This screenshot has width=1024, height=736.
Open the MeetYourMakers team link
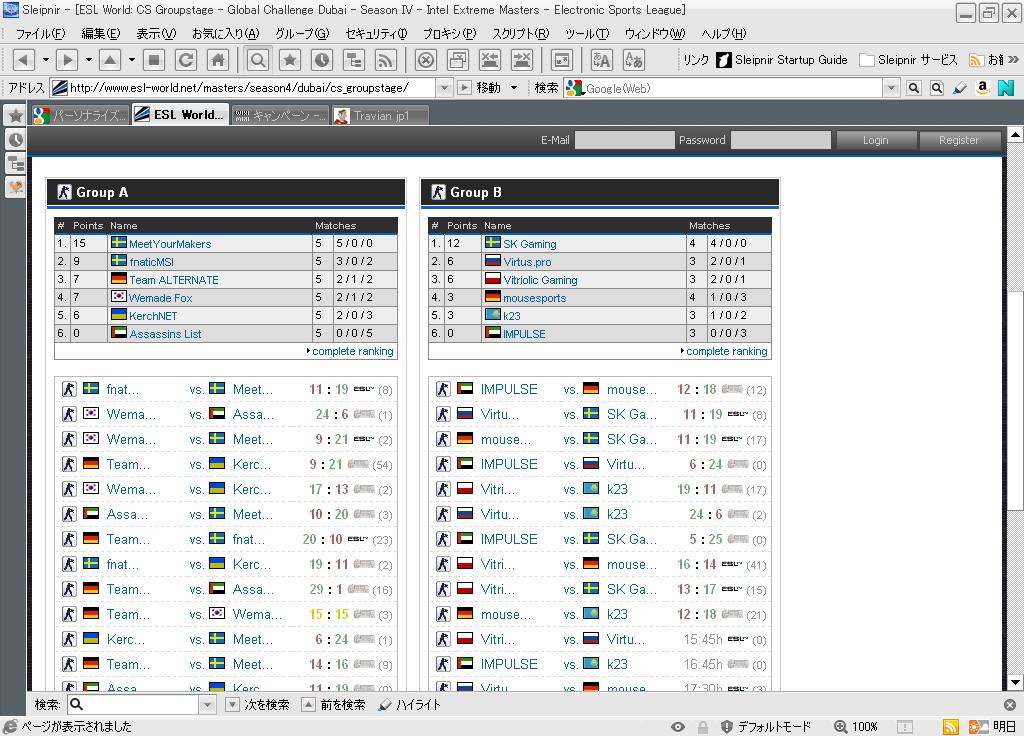click(x=170, y=244)
